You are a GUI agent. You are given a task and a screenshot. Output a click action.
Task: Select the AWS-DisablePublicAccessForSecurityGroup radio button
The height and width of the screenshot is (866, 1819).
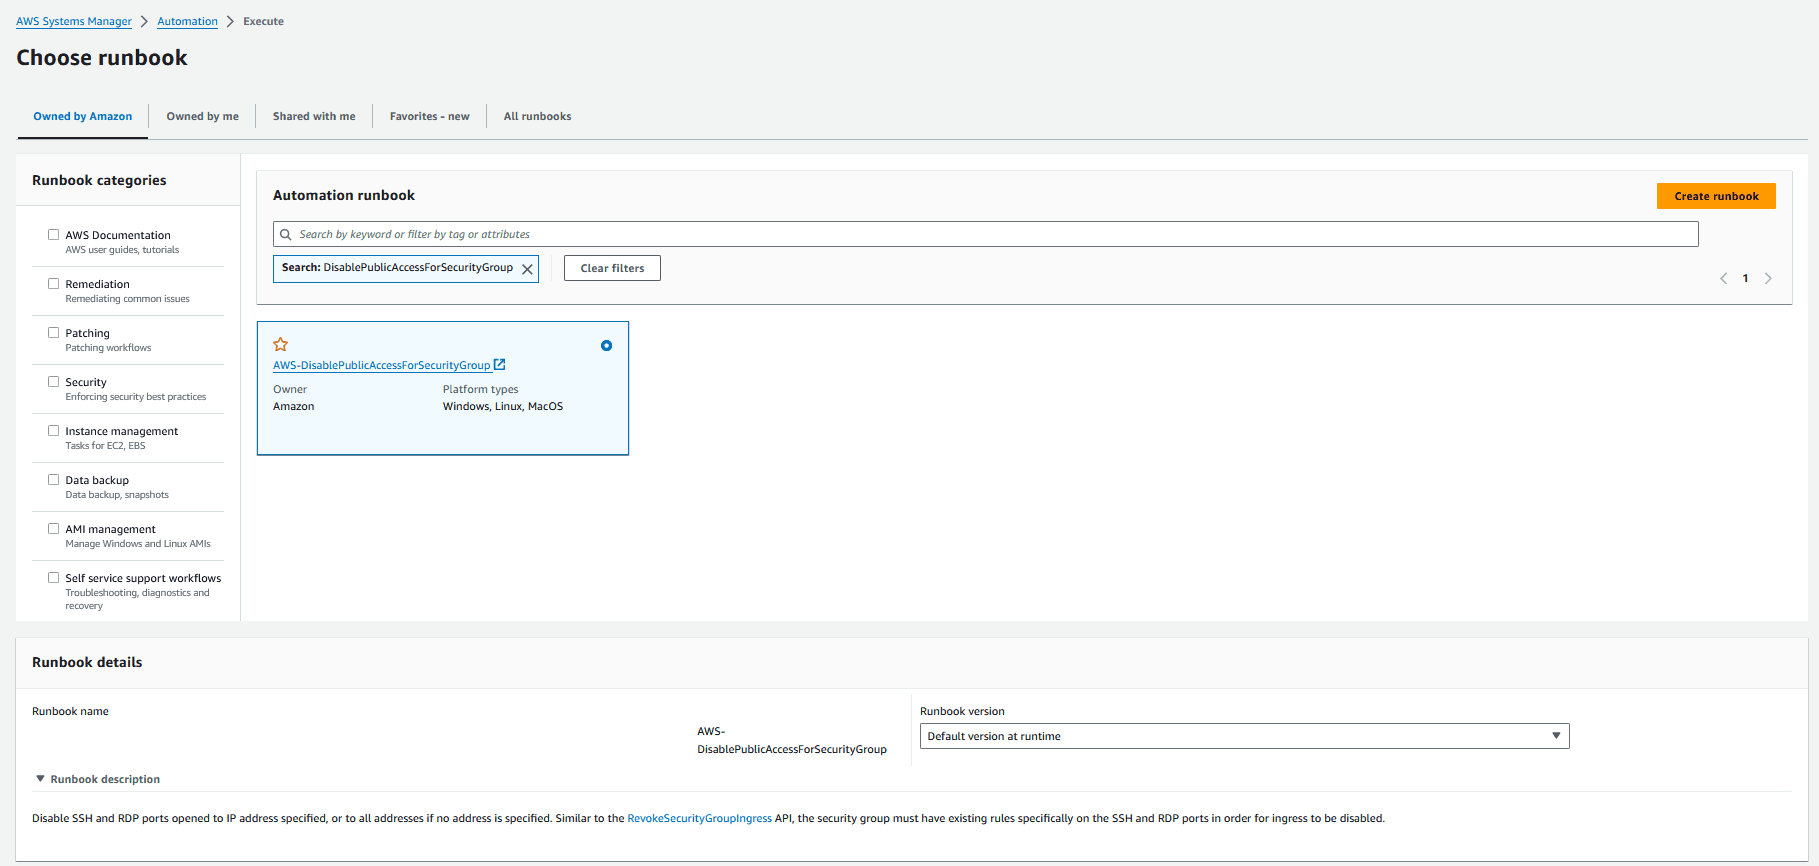606,346
